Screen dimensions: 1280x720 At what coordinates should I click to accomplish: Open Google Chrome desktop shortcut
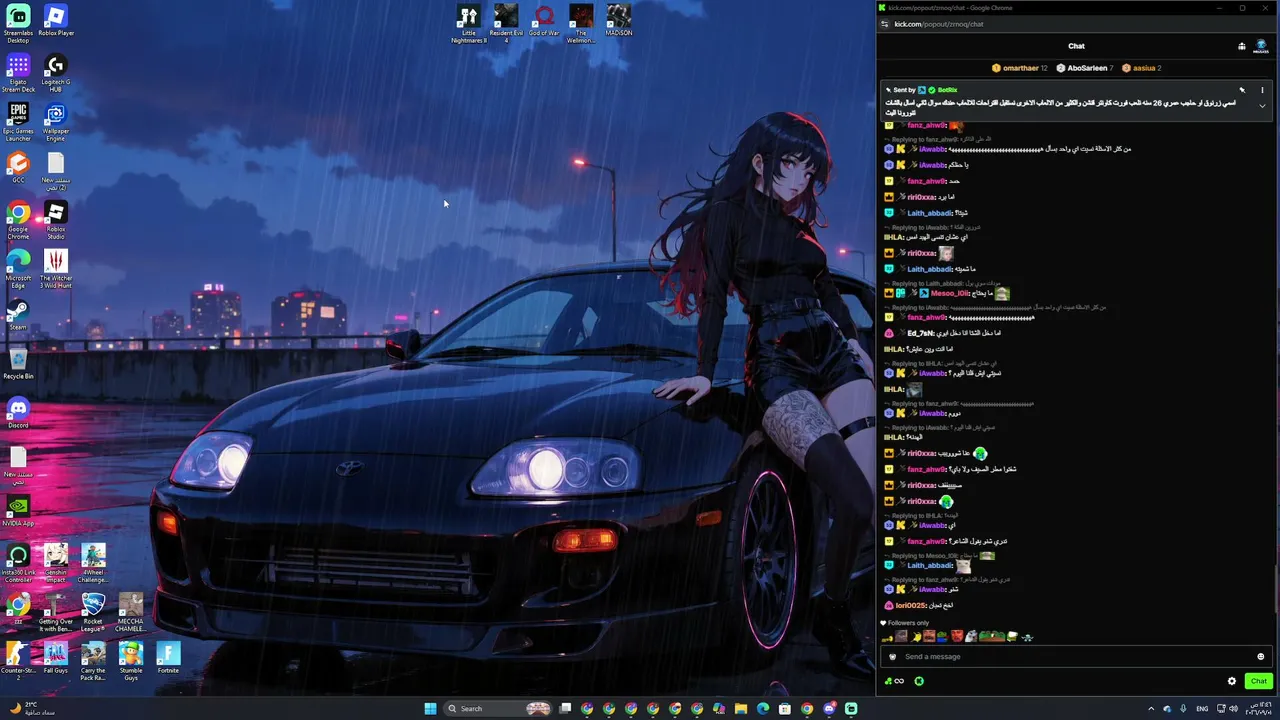pos(18,220)
